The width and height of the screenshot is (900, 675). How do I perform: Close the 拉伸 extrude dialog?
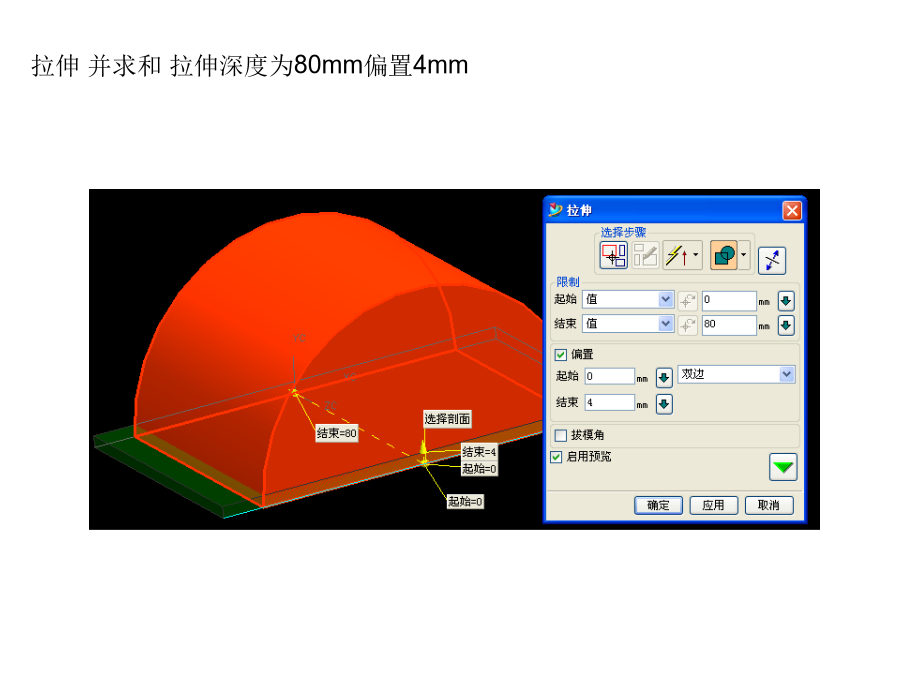pos(792,211)
